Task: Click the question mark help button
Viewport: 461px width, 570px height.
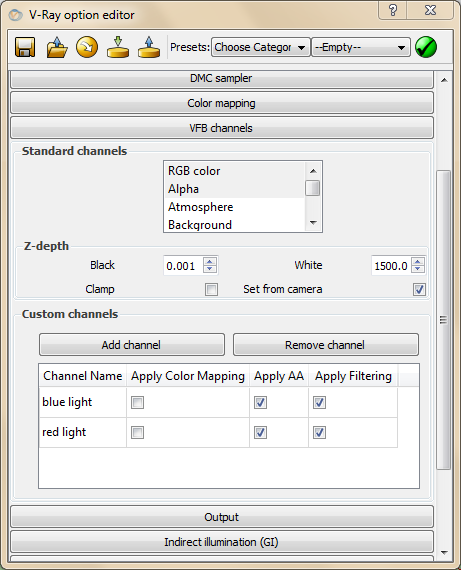Action: tap(393, 10)
